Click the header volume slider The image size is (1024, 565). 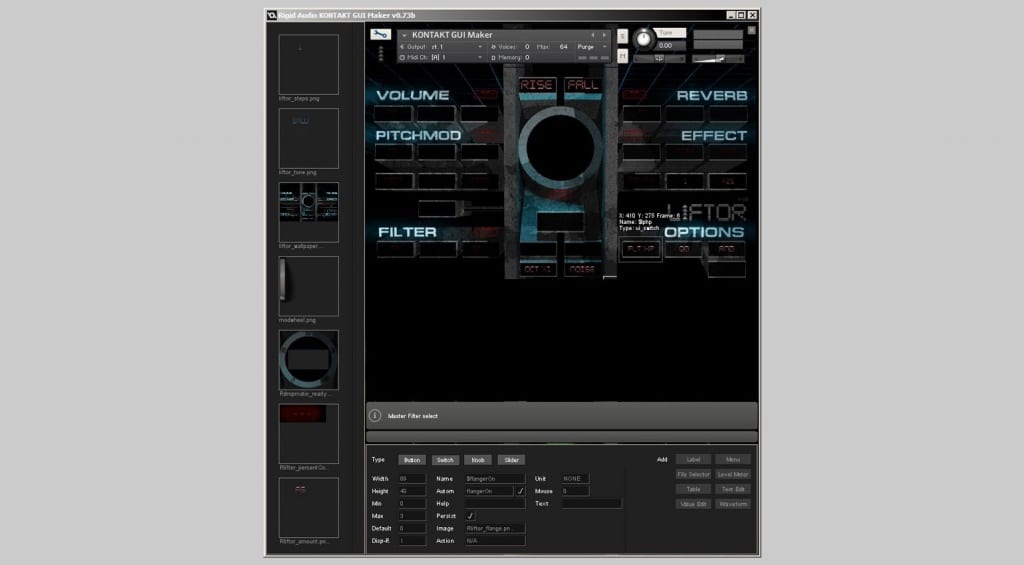[x=718, y=59]
